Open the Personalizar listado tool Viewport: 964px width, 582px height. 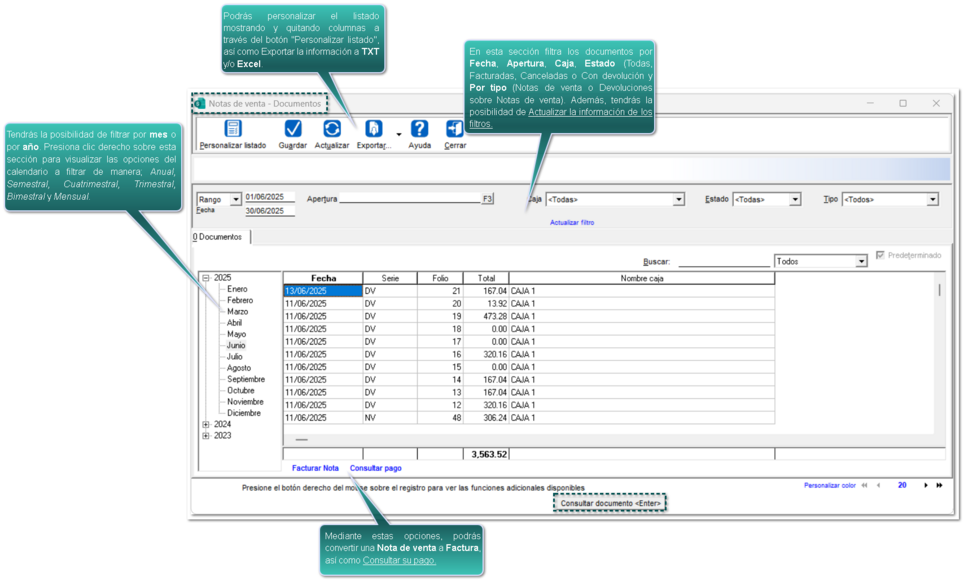[233, 130]
